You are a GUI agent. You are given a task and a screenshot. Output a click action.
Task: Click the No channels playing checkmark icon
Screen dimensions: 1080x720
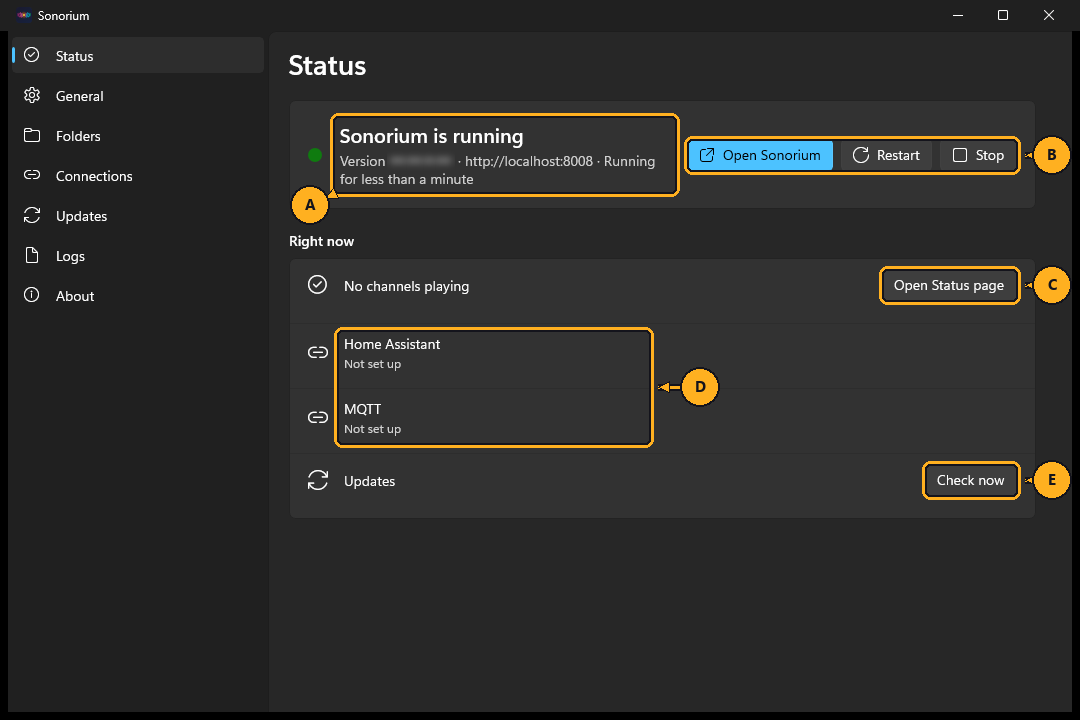[x=318, y=285]
